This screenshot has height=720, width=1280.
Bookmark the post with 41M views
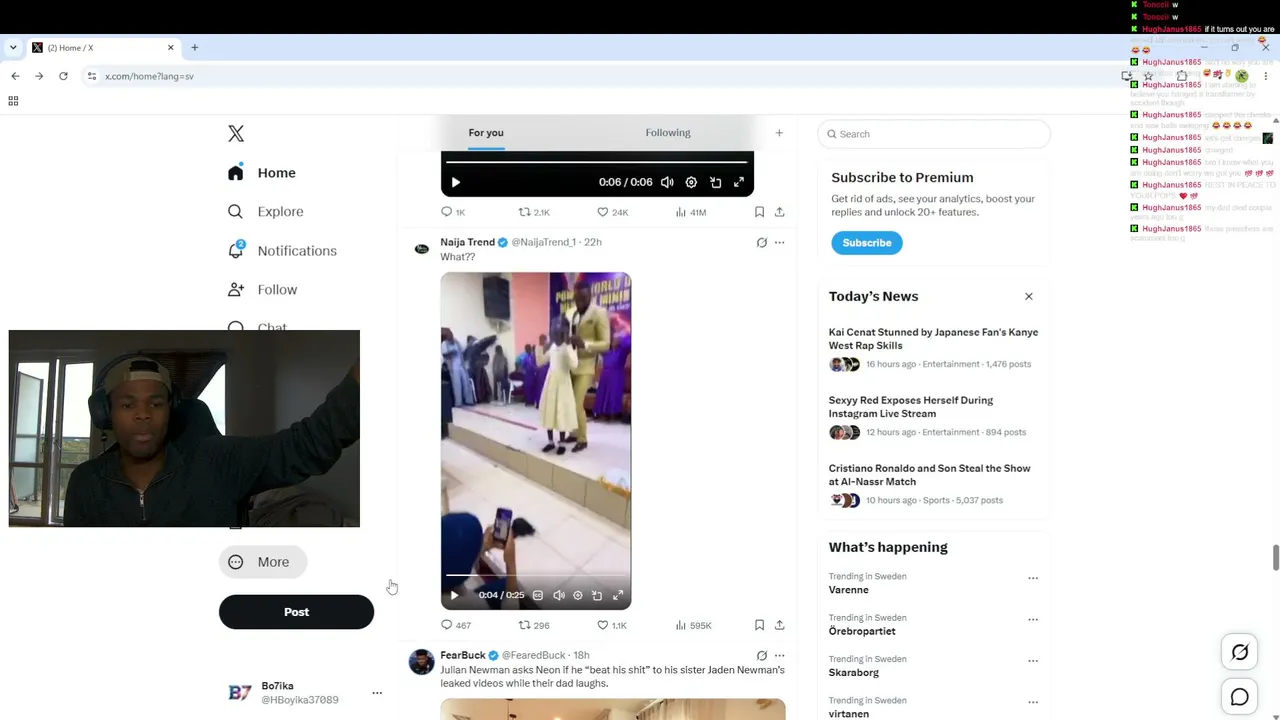coord(759,212)
